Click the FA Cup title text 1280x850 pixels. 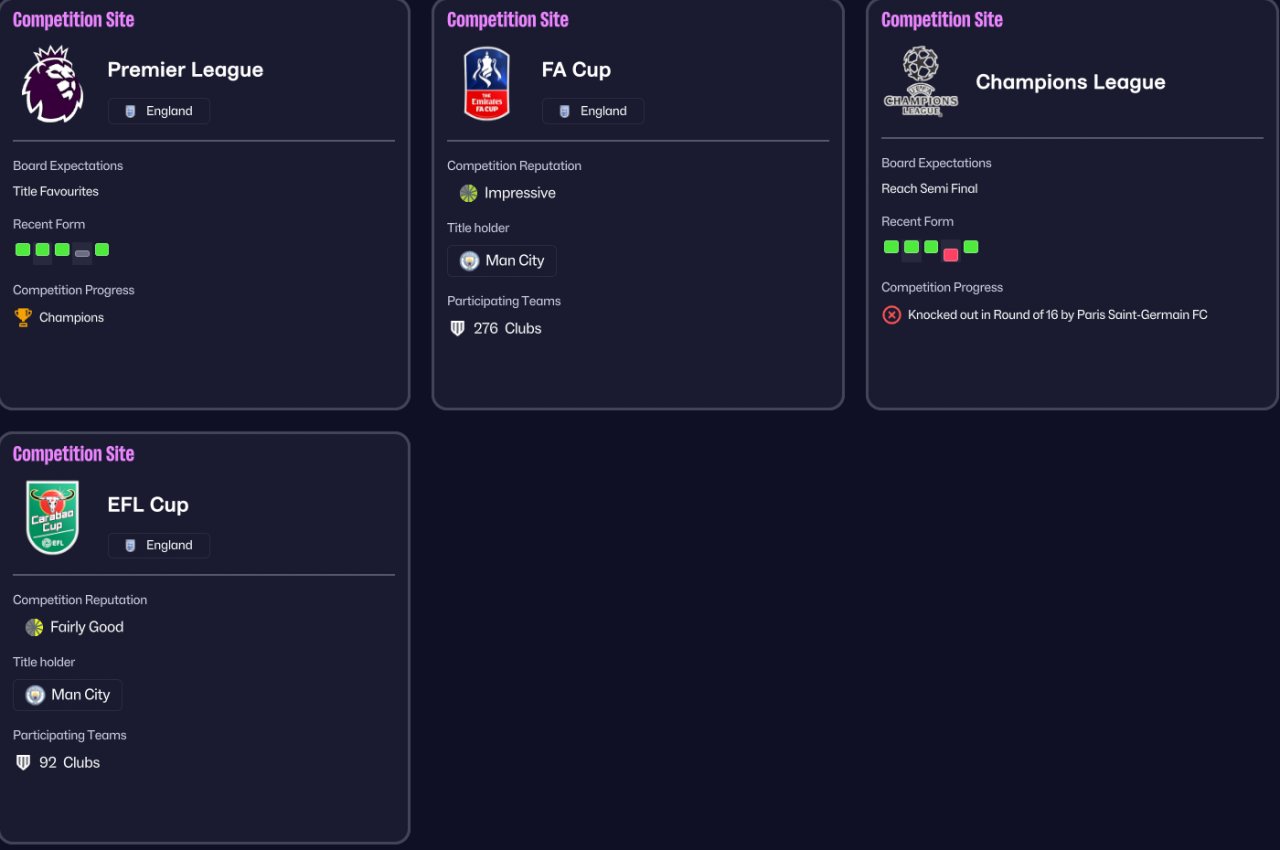[x=576, y=70]
